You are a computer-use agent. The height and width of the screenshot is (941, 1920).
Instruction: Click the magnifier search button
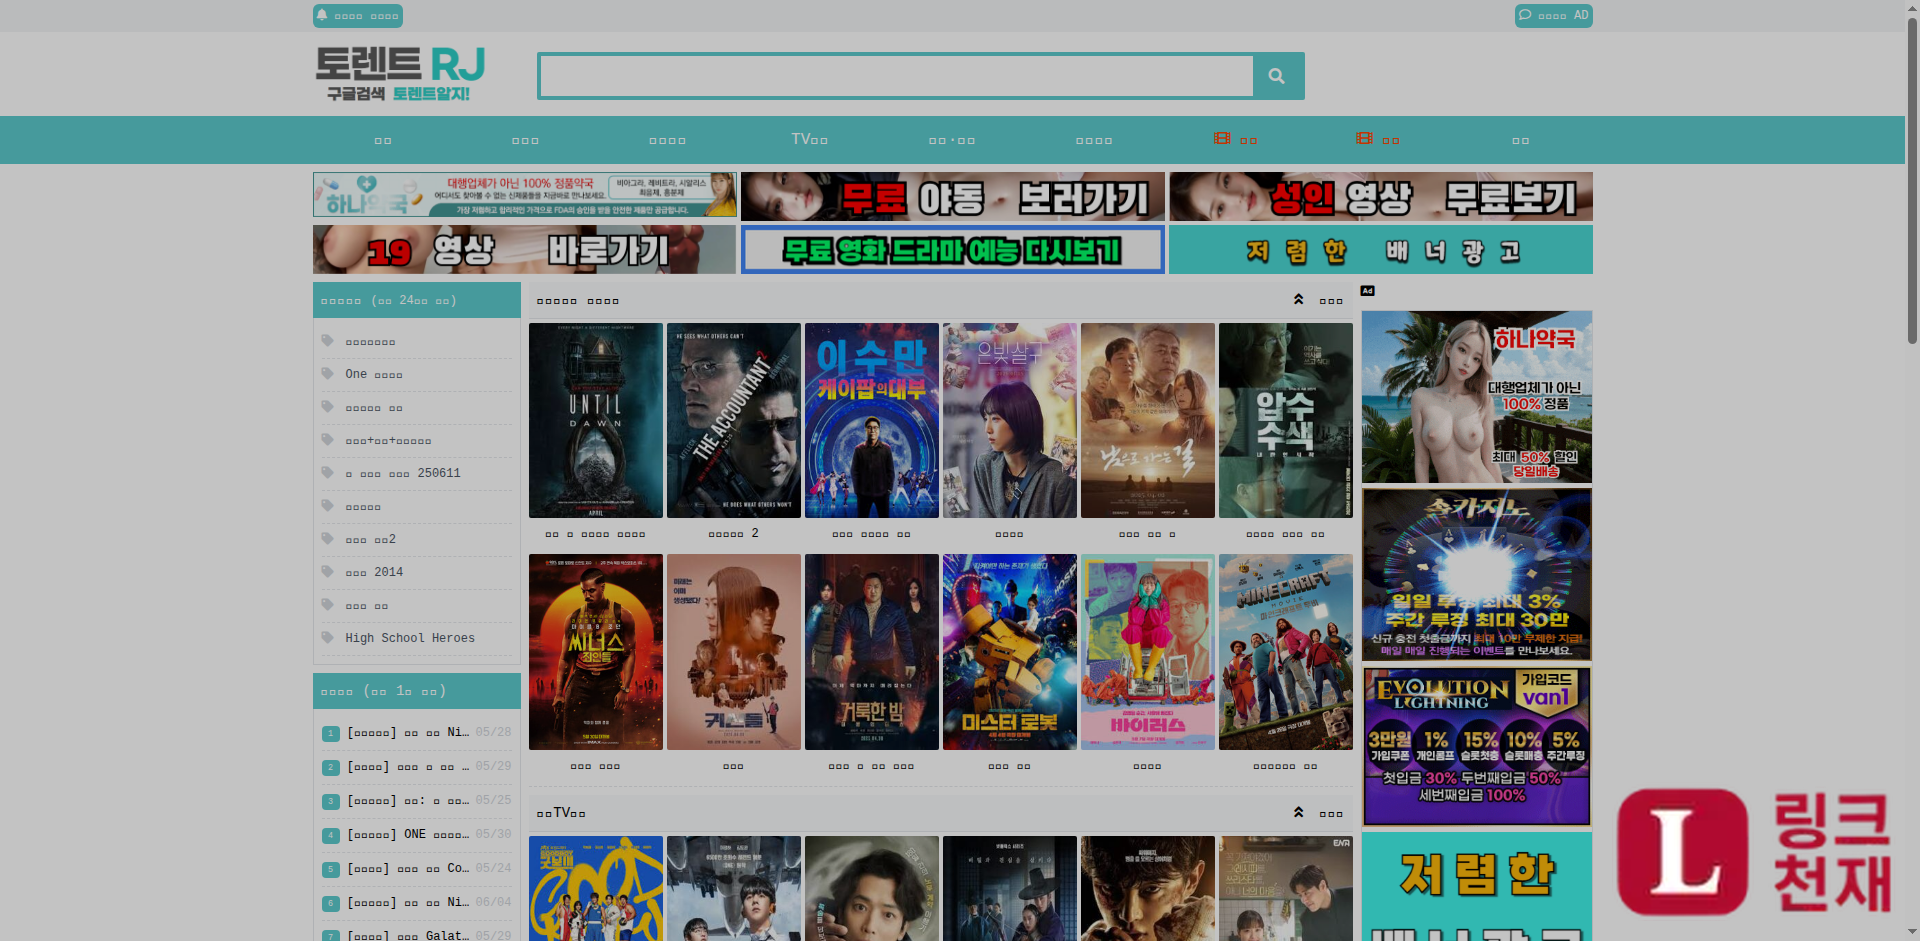coord(1277,76)
